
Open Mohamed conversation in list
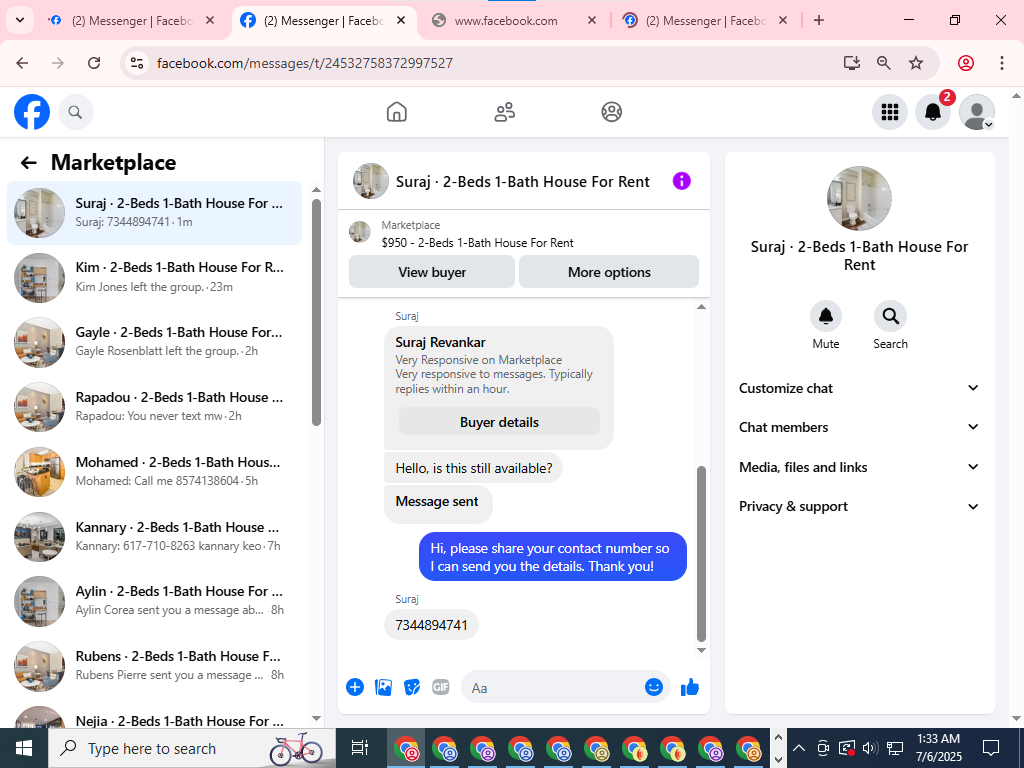(x=155, y=472)
